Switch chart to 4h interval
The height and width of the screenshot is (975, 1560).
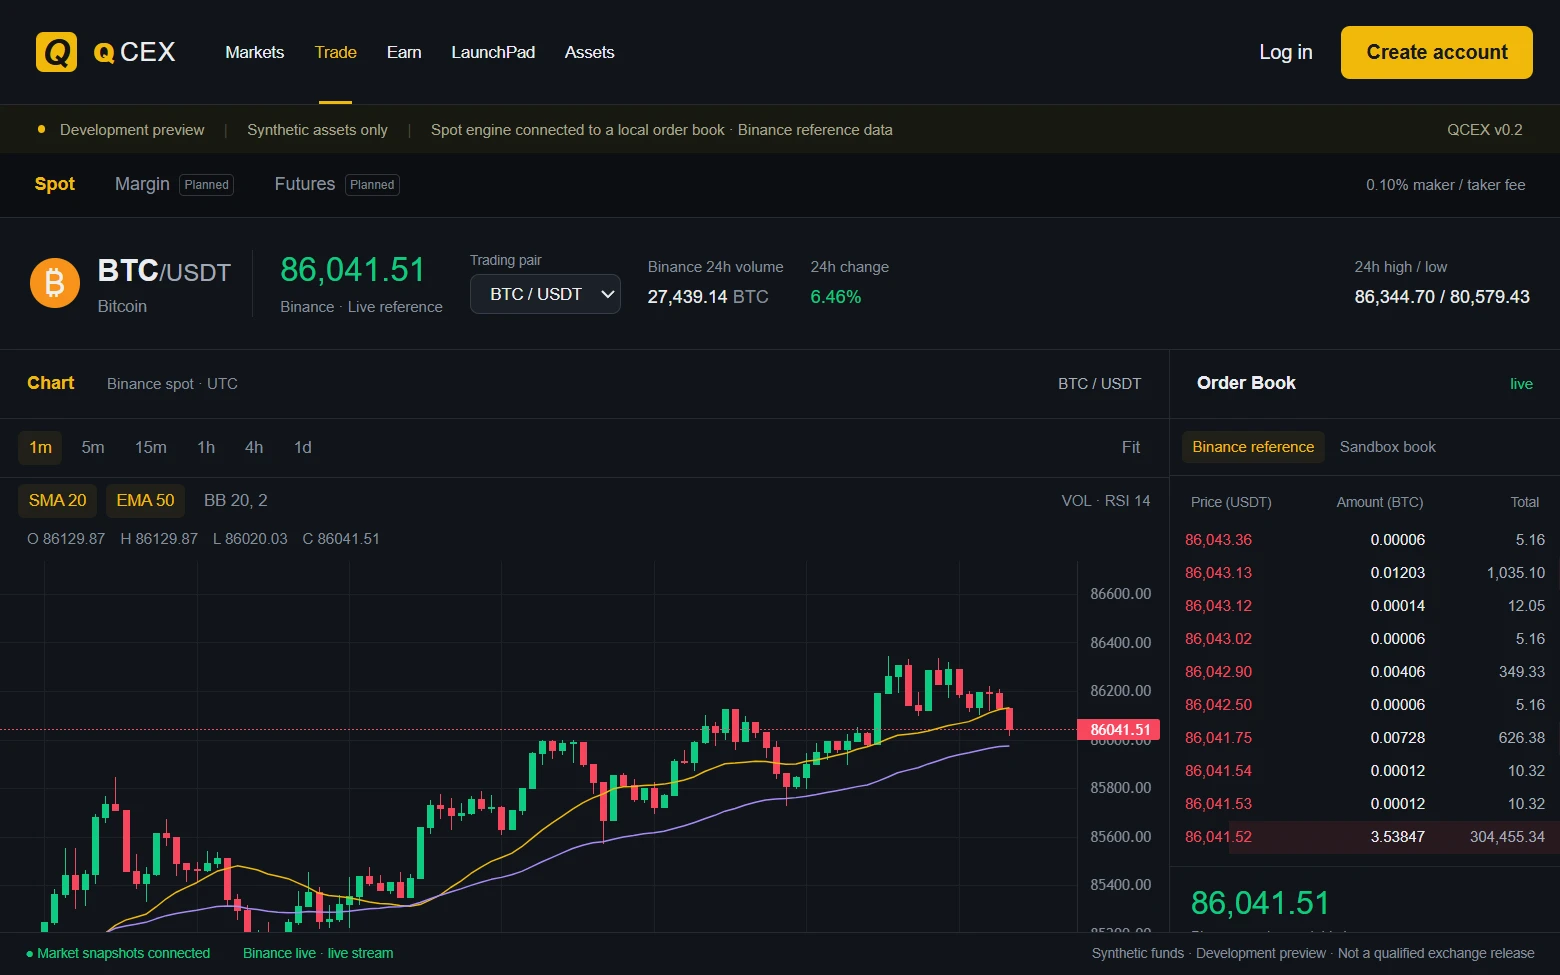[x=254, y=447]
